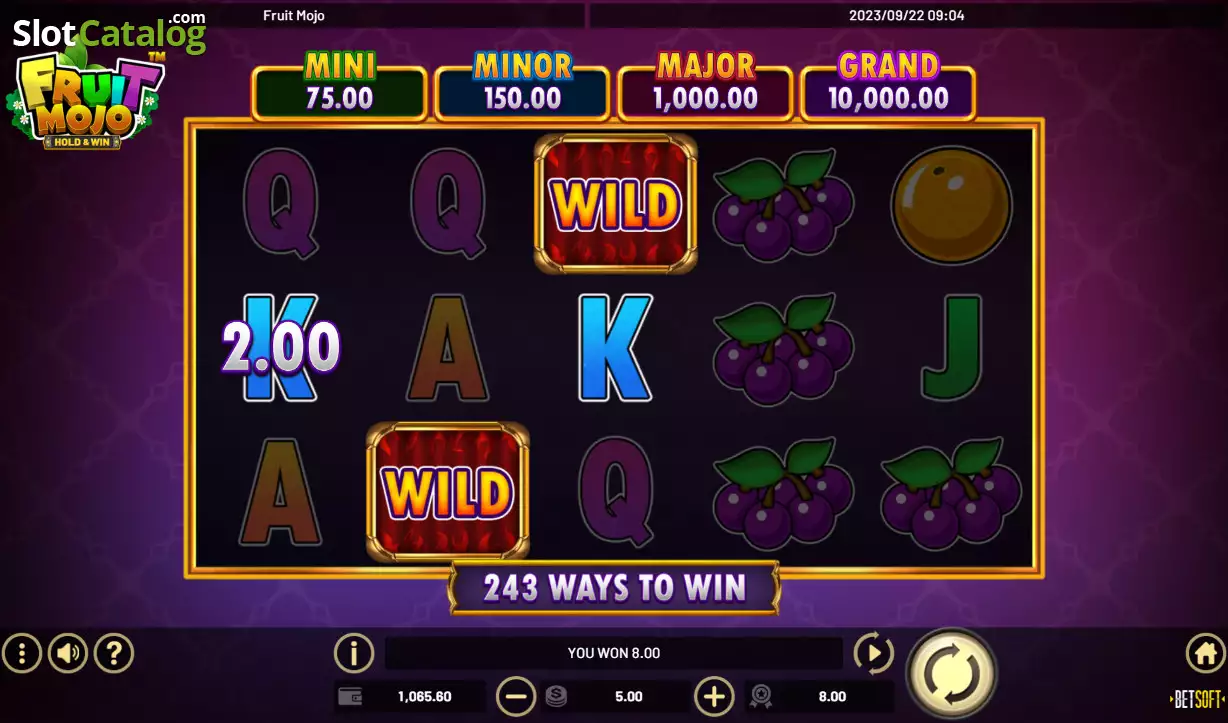The height and width of the screenshot is (723, 1228).
Task: Decrease bet with the minus button
Action: [516, 696]
